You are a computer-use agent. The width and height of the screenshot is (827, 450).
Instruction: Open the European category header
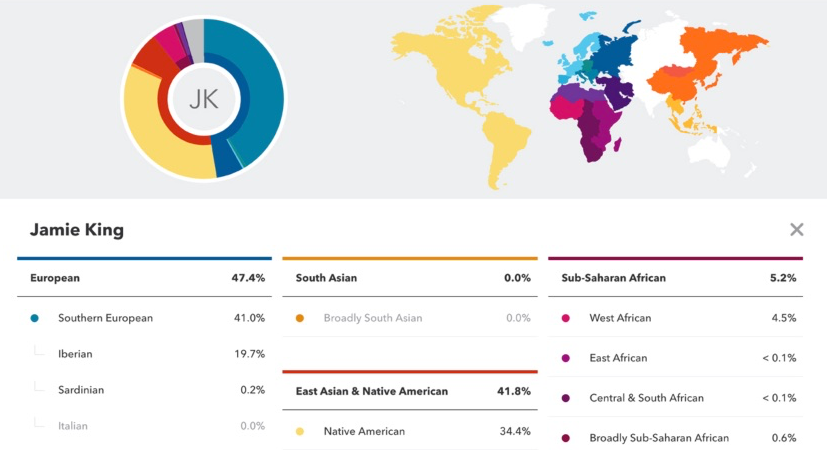coord(145,278)
